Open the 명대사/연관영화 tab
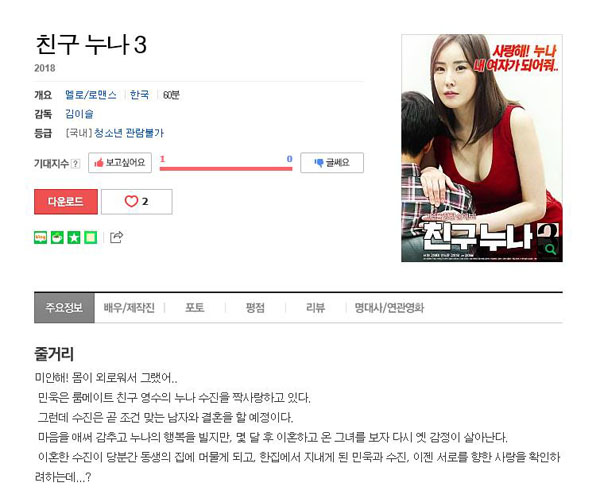Viewport: 600px width, 502px height. click(389, 308)
